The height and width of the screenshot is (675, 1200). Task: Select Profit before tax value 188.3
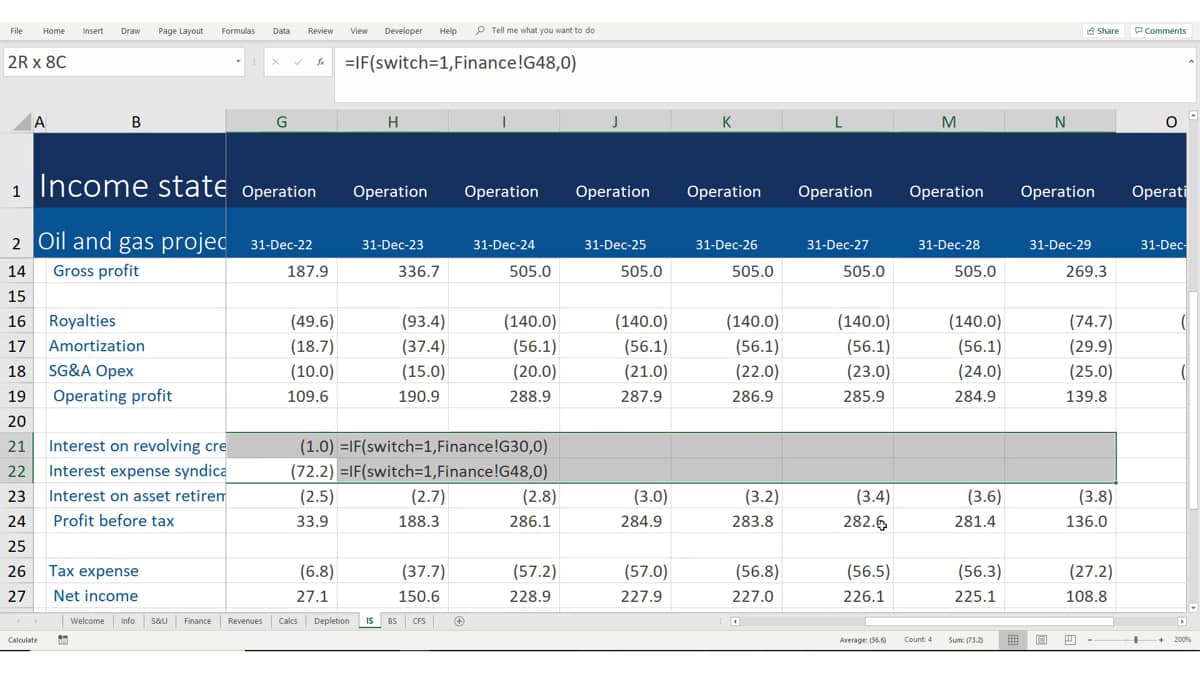click(x=393, y=521)
